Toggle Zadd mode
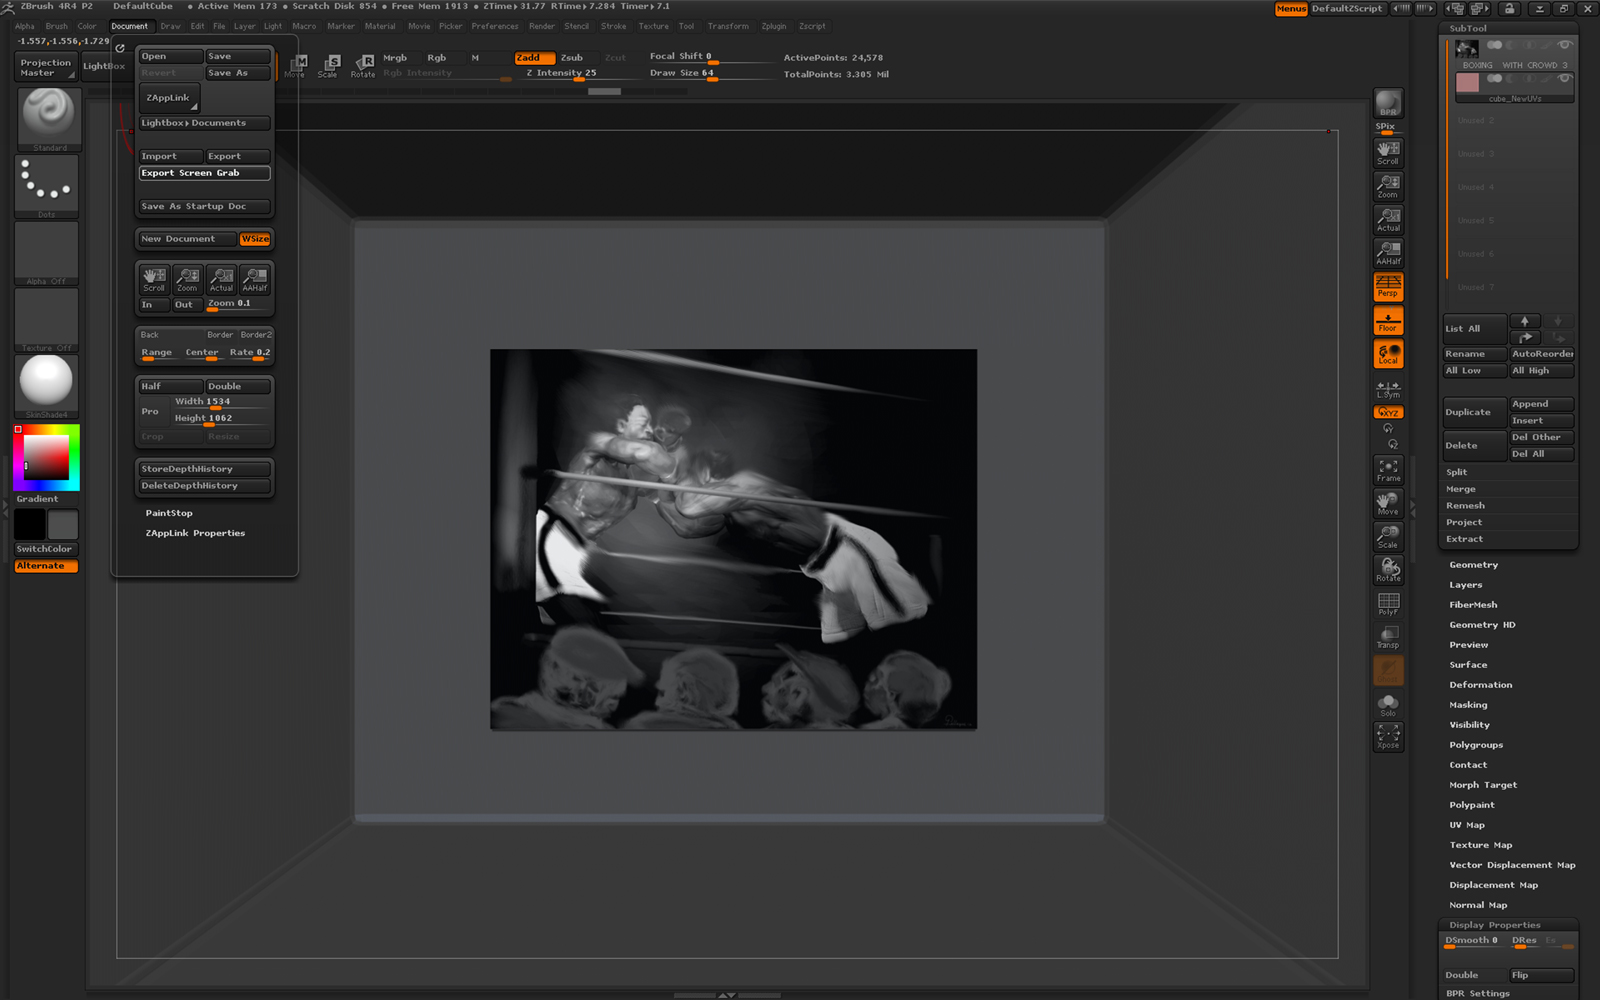The width and height of the screenshot is (1600, 1000). click(535, 57)
